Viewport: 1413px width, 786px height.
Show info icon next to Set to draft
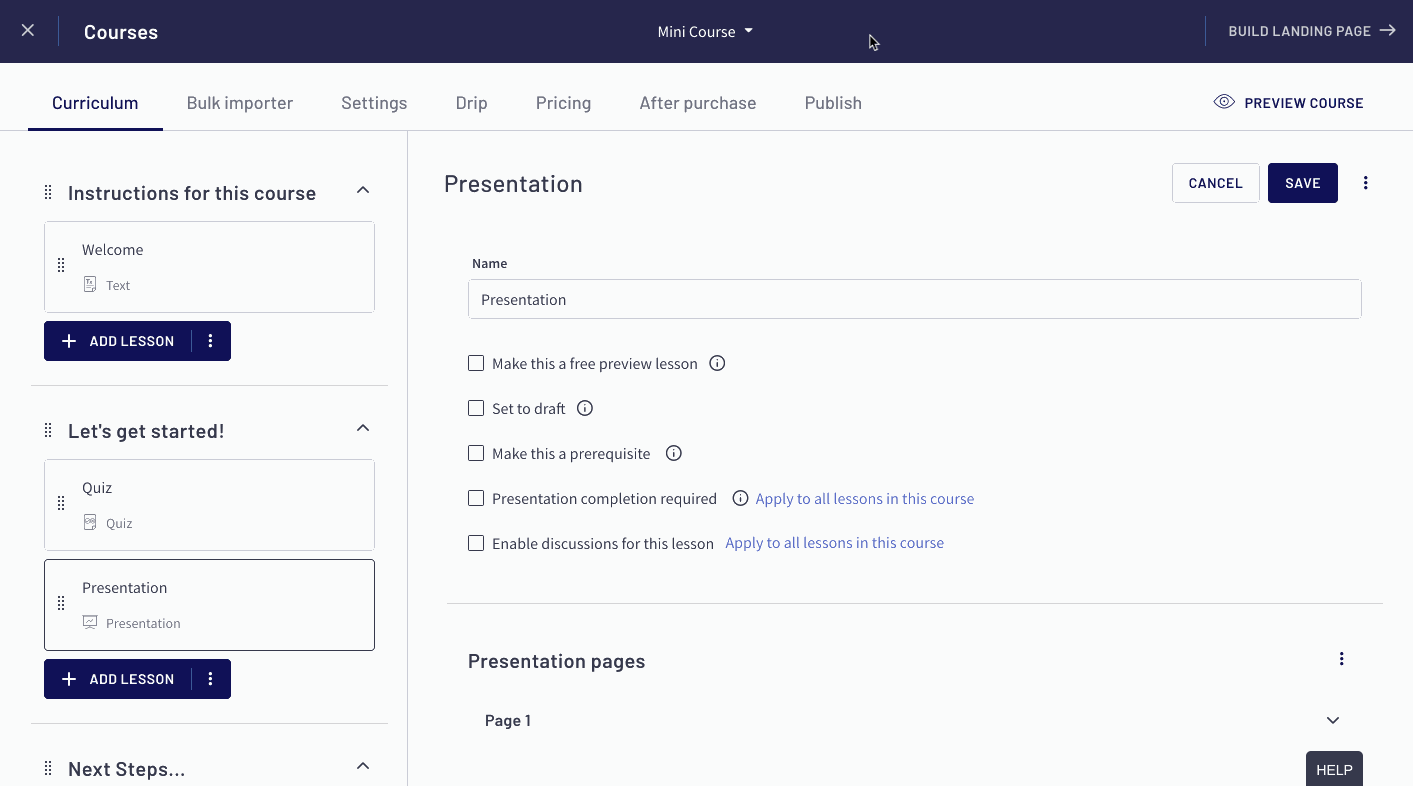pyautogui.click(x=586, y=408)
